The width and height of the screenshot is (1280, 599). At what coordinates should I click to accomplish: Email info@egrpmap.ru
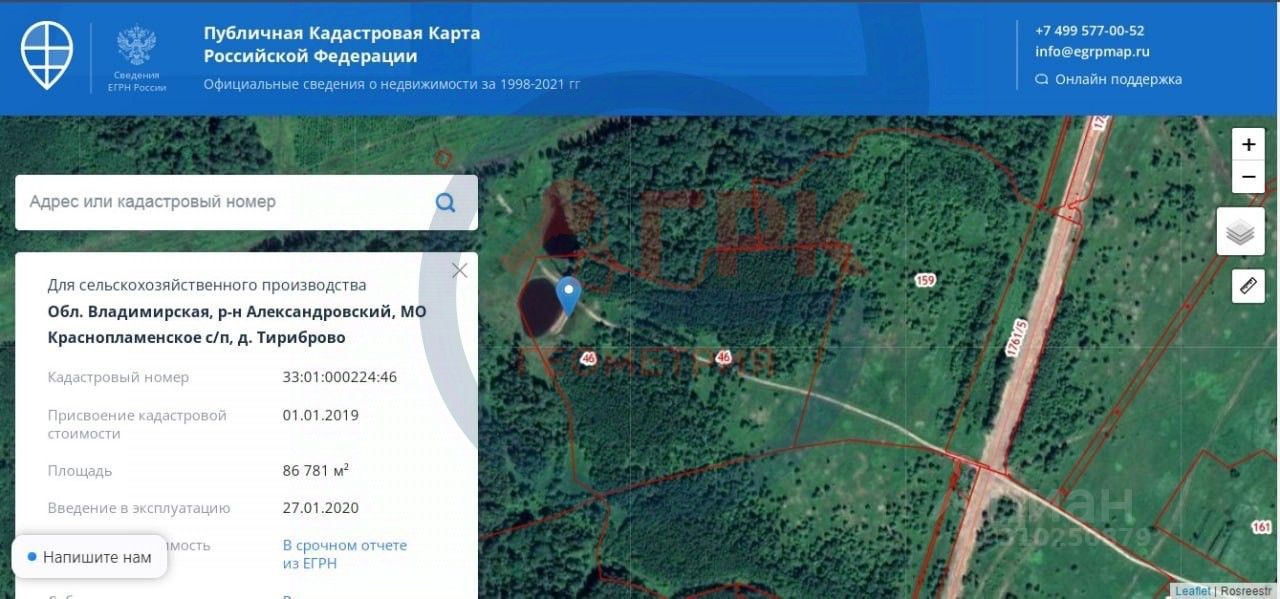[x=1092, y=52]
